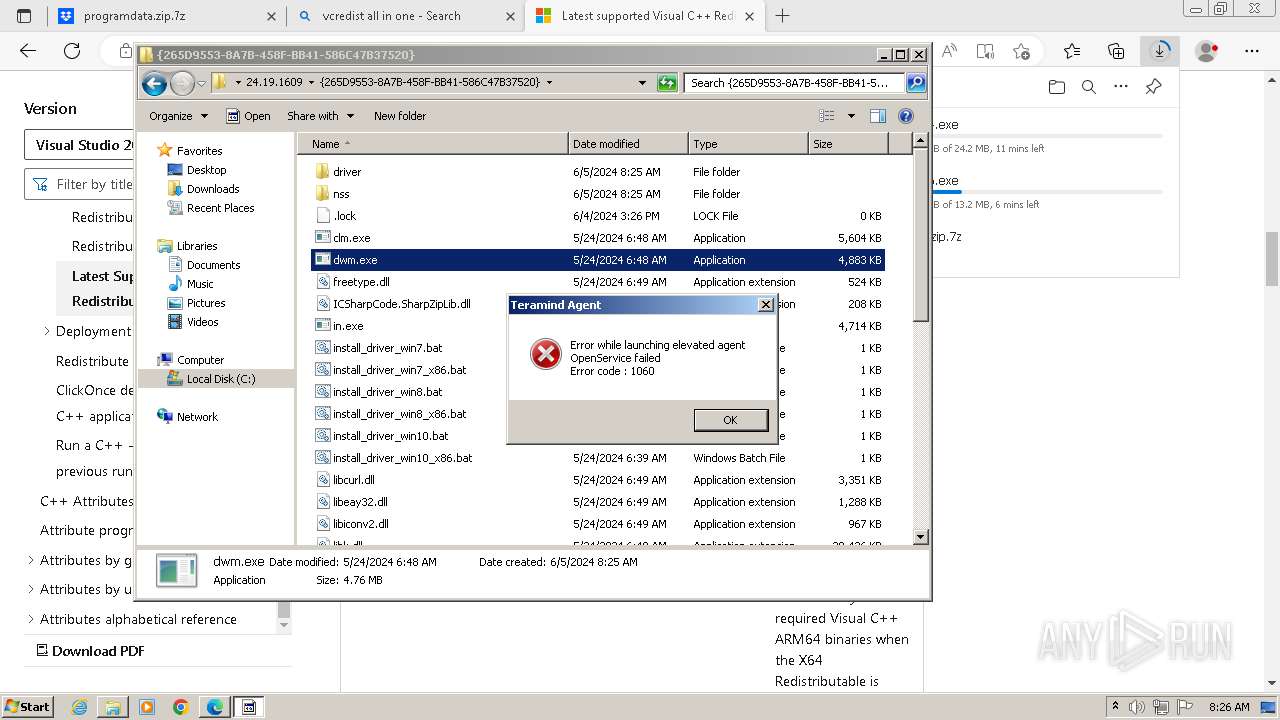
Task: Click the Explorer address bar refresh icon
Action: pyautogui.click(x=668, y=83)
